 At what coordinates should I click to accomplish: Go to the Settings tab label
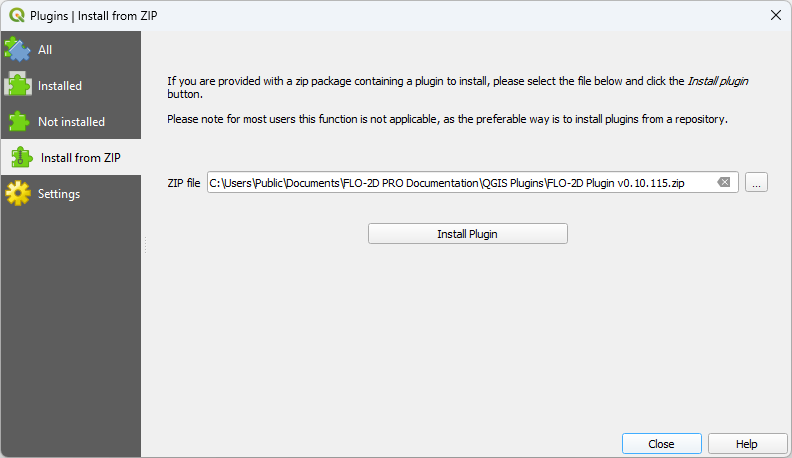[x=59, y=194]
